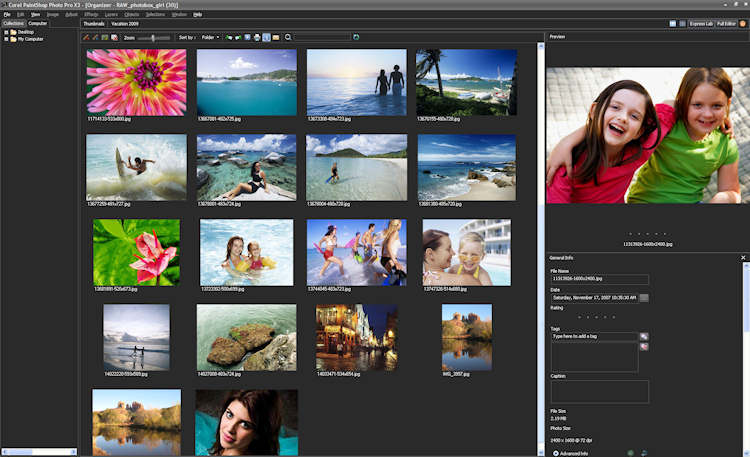Image resolution: width=750 pixels, height=457 pixels.
Task: Click the refresh icon beside the search box
Action: (x=357, y=37)
